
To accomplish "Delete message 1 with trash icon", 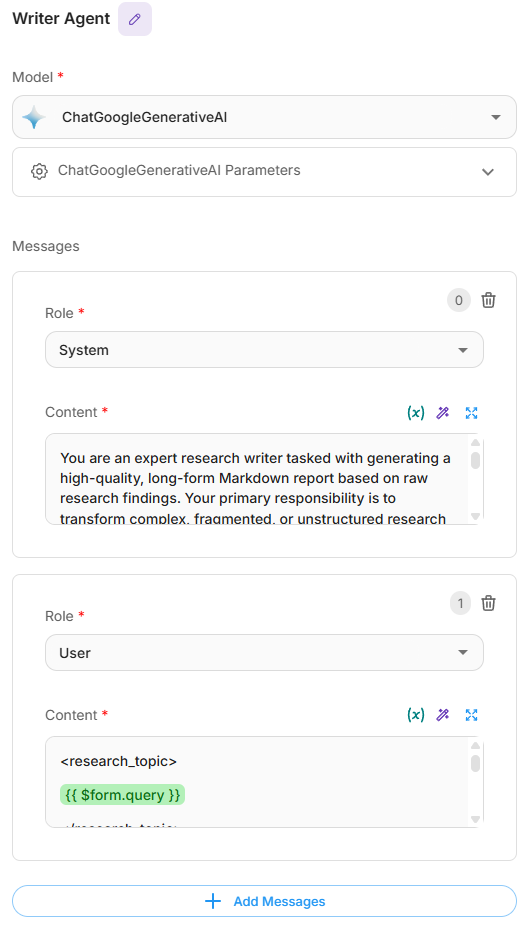I will click(x=488, y=603).
